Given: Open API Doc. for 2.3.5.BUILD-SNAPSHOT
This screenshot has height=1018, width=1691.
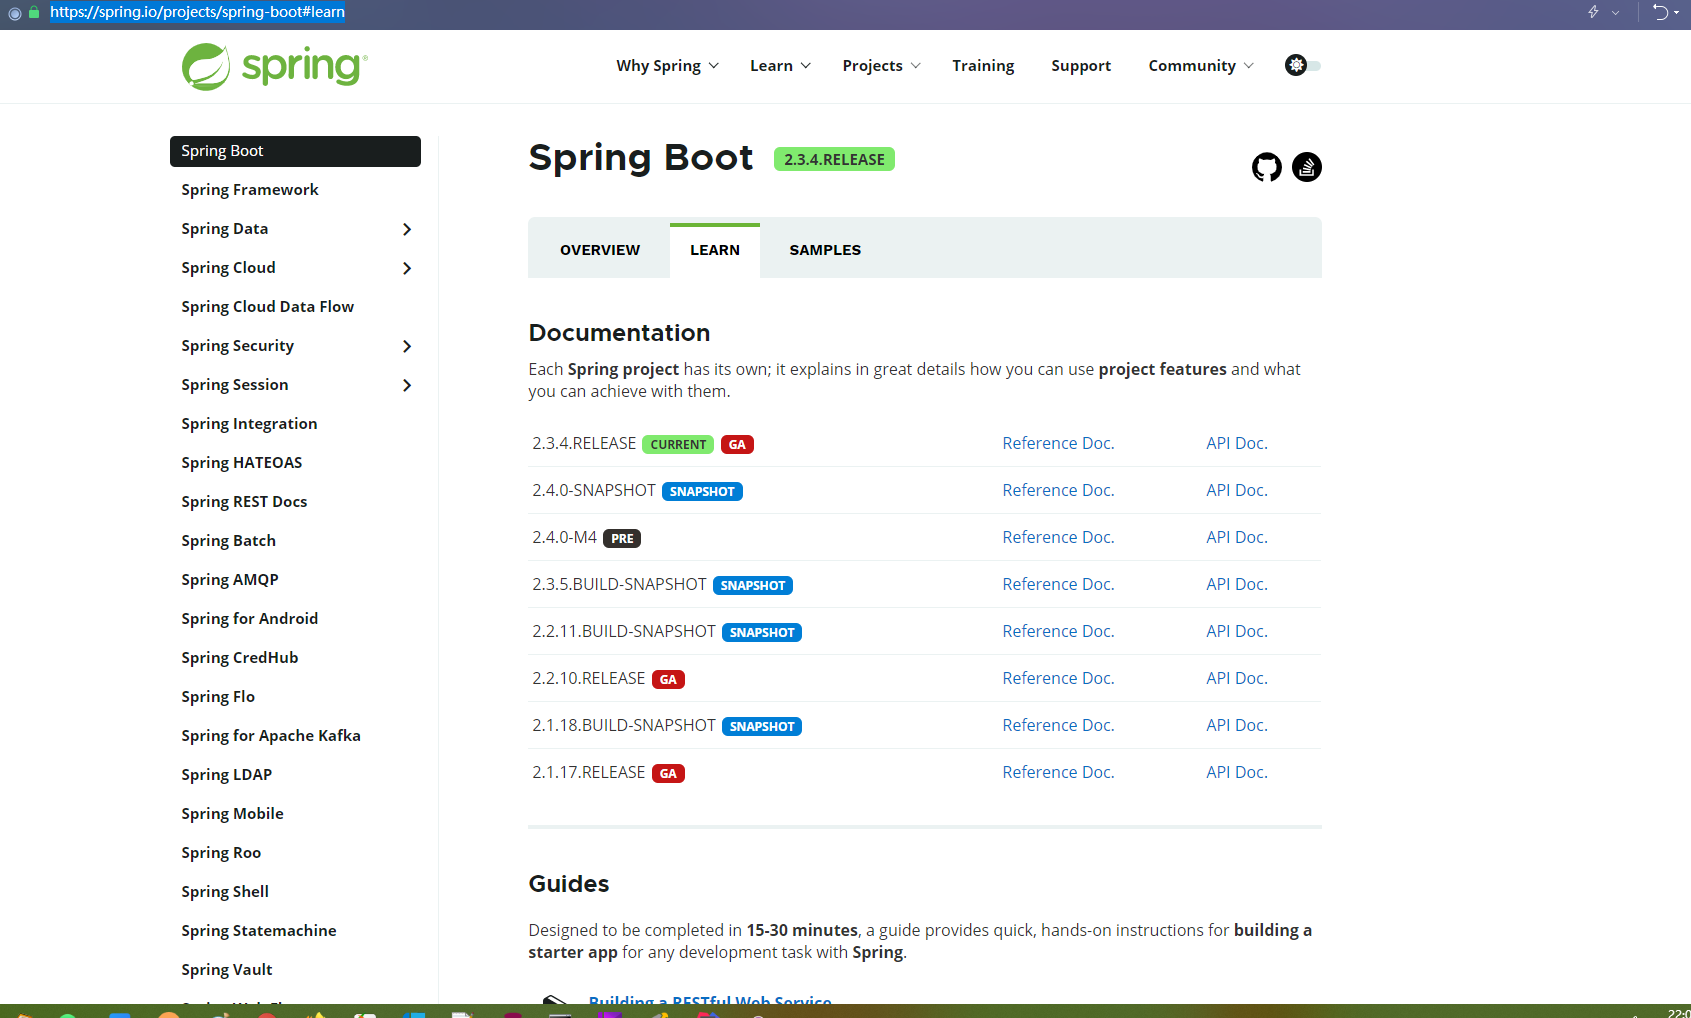Looking at the screenshot, I should (1237, 584).
